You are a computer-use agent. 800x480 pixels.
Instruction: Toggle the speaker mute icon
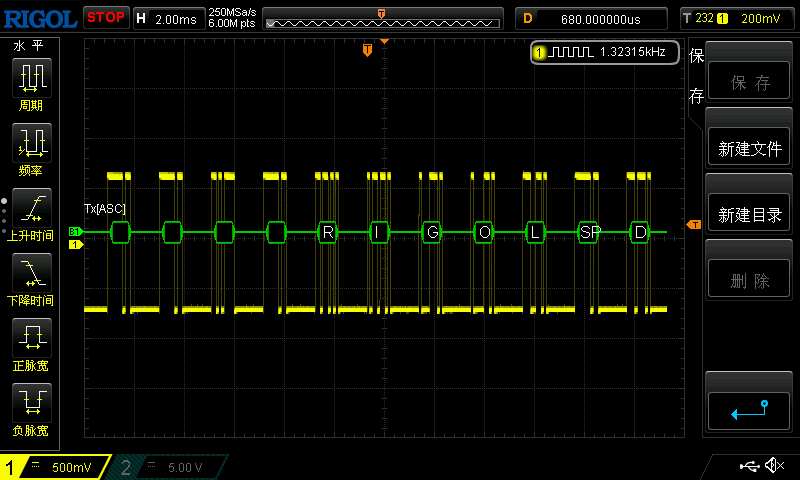[774, 465]
